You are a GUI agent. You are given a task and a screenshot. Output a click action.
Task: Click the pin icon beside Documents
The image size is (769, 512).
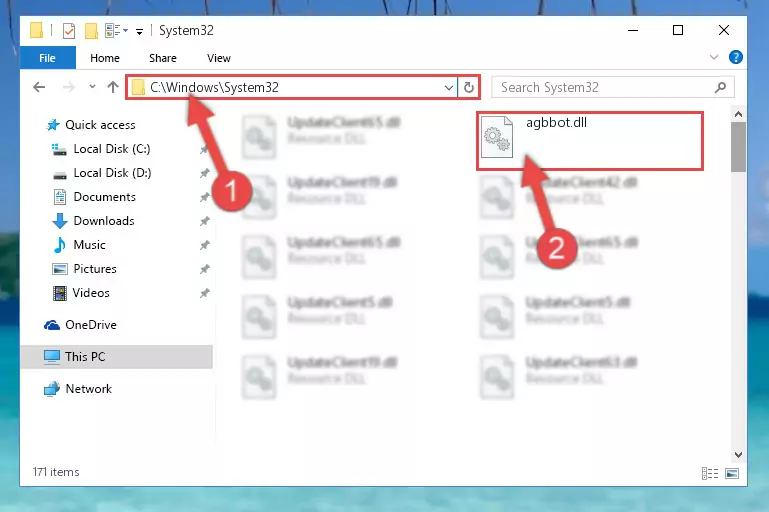205,197
